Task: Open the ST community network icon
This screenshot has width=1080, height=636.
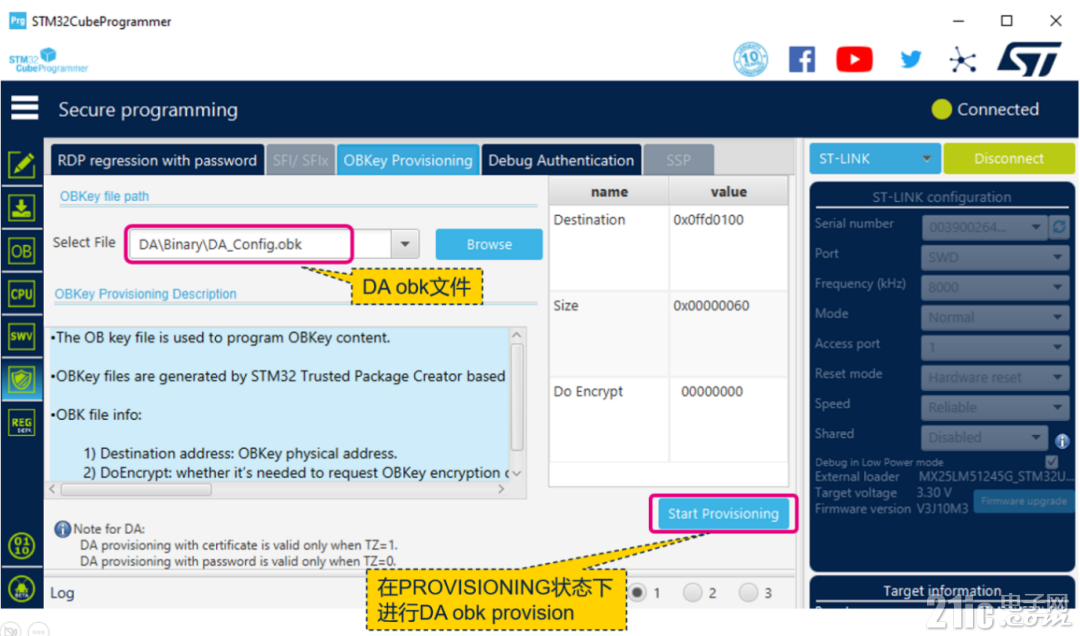Action: click(963, 60)
